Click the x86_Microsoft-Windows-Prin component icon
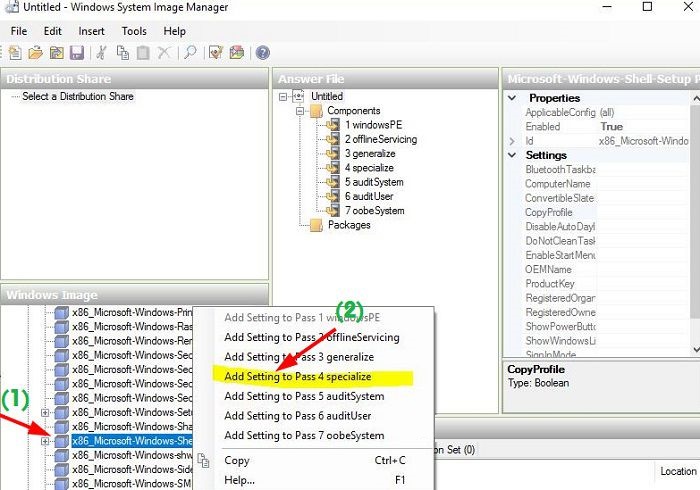This screenshot has height=490, width=700. tap(62, 312)
